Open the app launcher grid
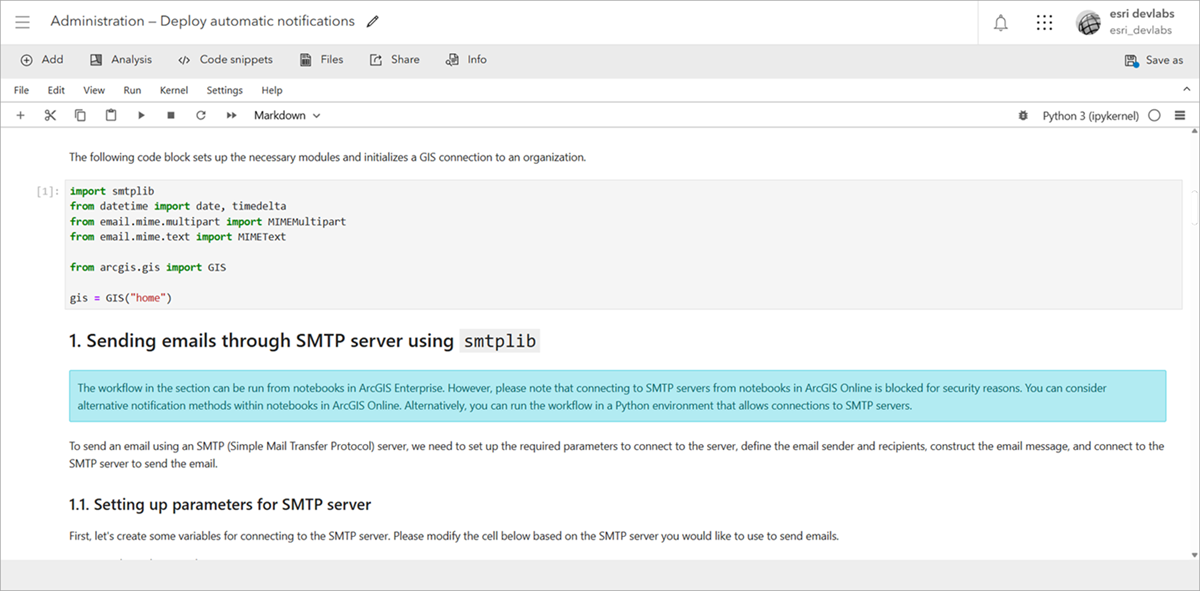1200x591 pixels. 1044,22
